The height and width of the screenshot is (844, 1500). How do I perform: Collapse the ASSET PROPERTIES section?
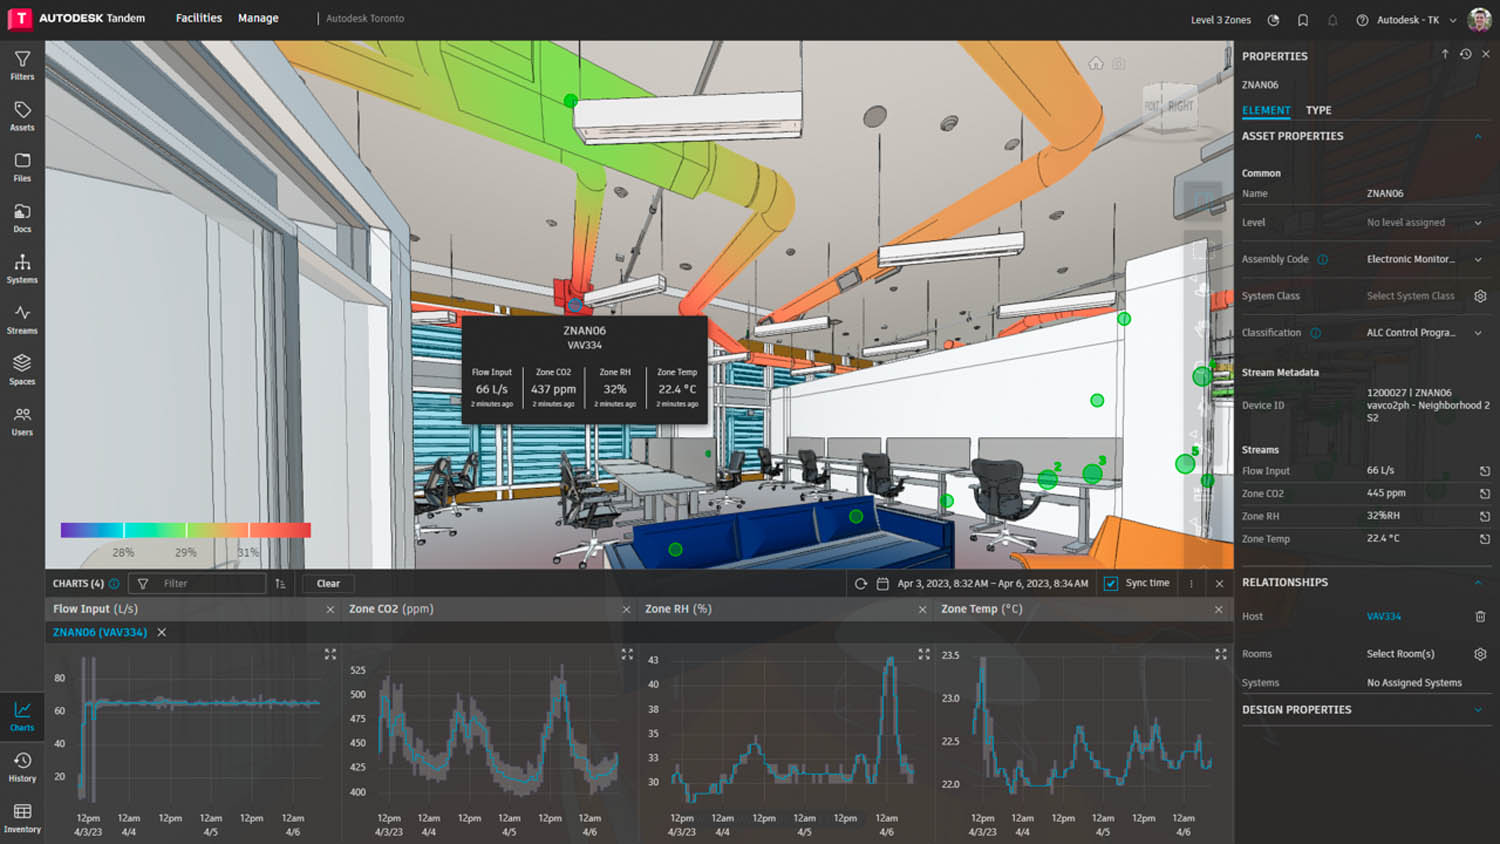tap(1478, 136)
